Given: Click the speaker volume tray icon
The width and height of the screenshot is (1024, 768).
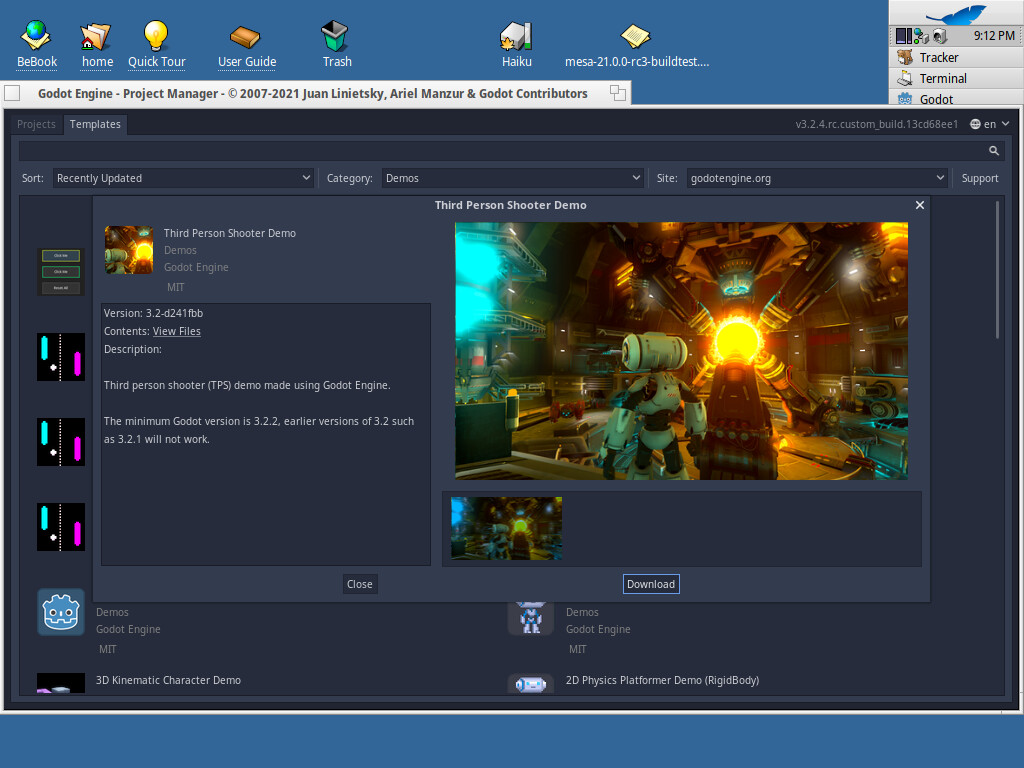Looking at the screenshot, I should click(x=940, y=36).
